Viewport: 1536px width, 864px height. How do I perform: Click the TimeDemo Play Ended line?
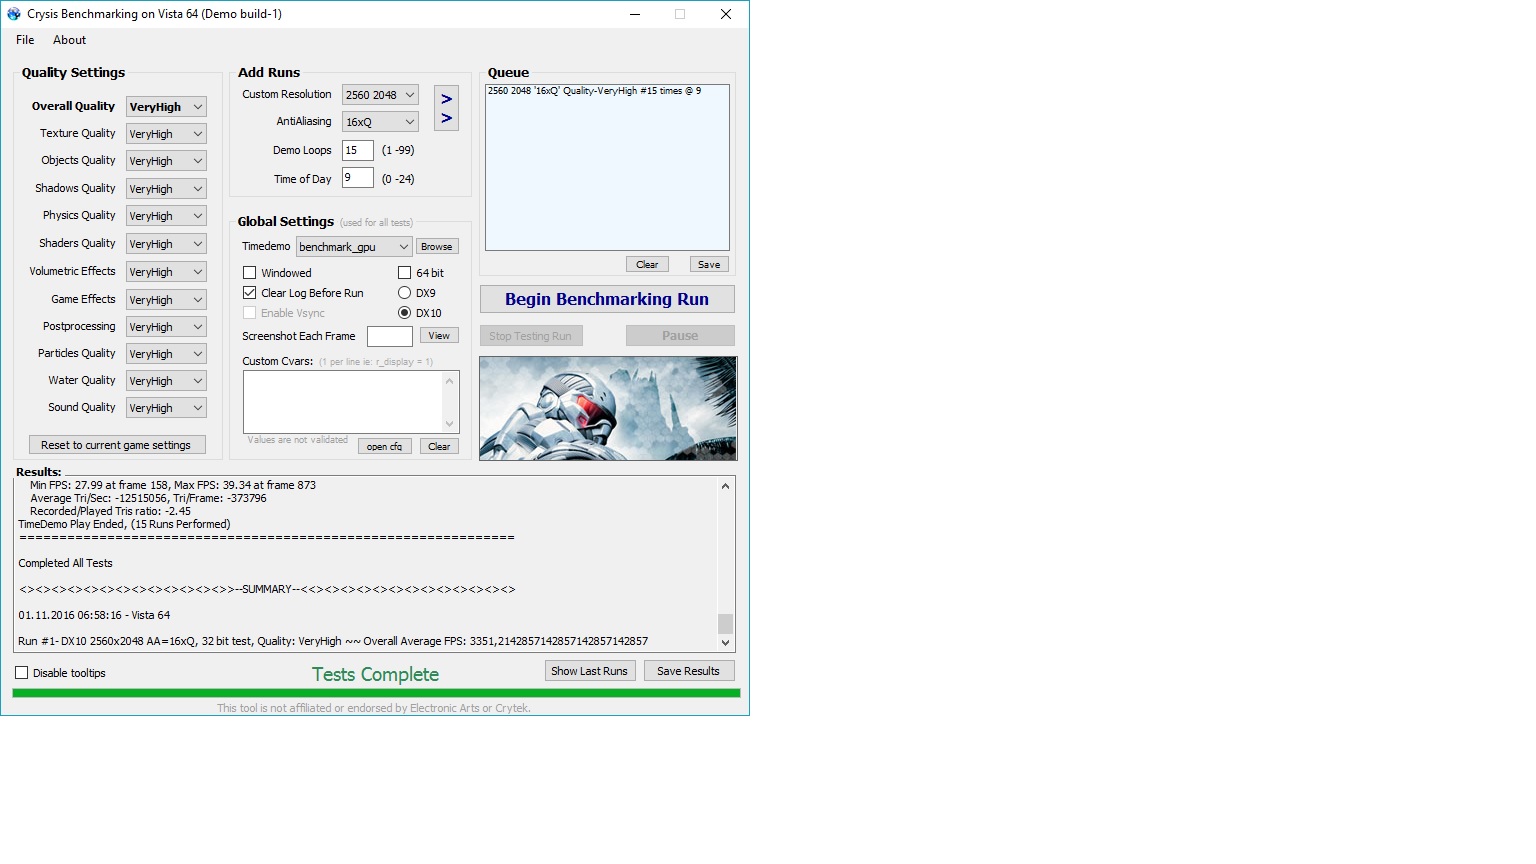(124, 524)
